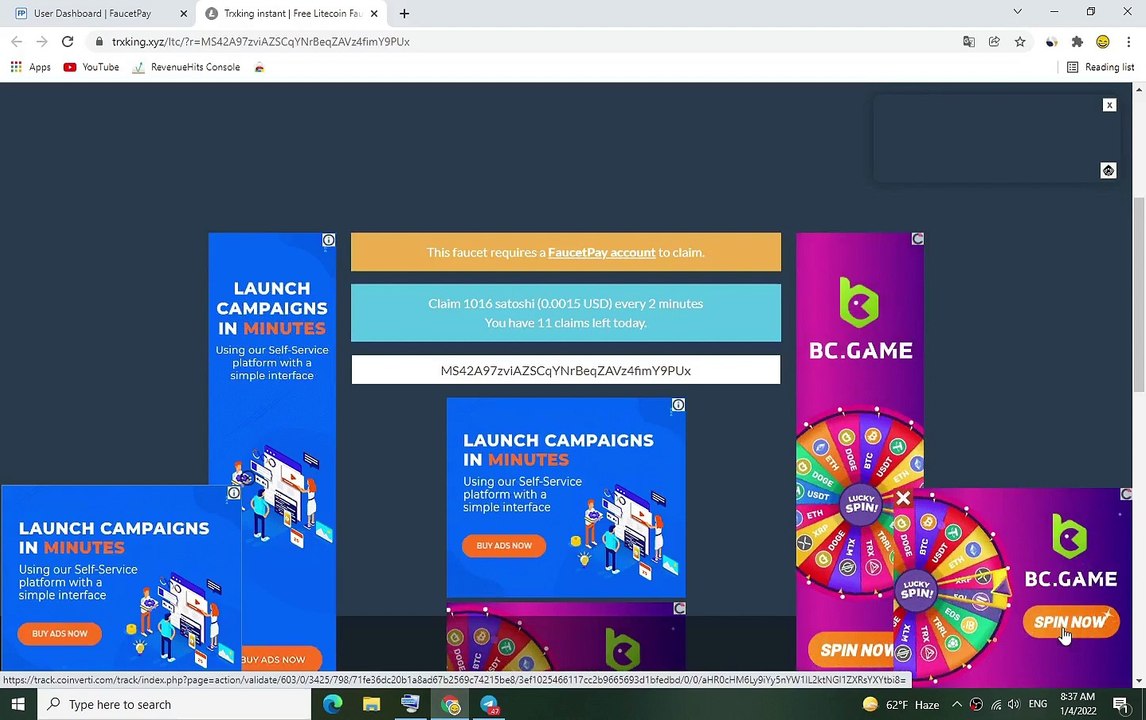Open a new browser tab
The height and width of the screenshot is (720, 1146).
tap(404, 13)
